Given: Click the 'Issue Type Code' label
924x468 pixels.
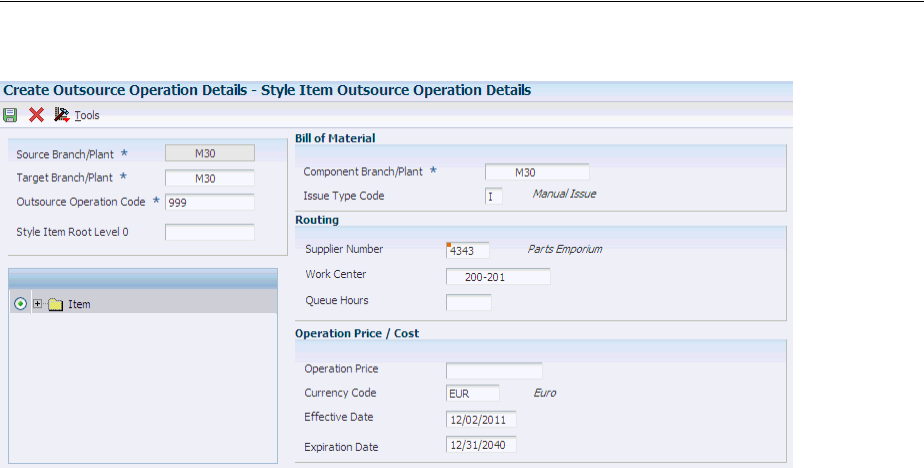Looking at the screenshot, I should [x=344, y=196].
